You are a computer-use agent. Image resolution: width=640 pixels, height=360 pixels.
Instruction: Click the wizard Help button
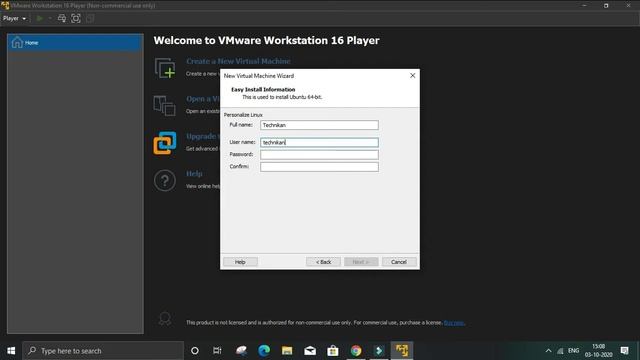(x=240, y=262)
